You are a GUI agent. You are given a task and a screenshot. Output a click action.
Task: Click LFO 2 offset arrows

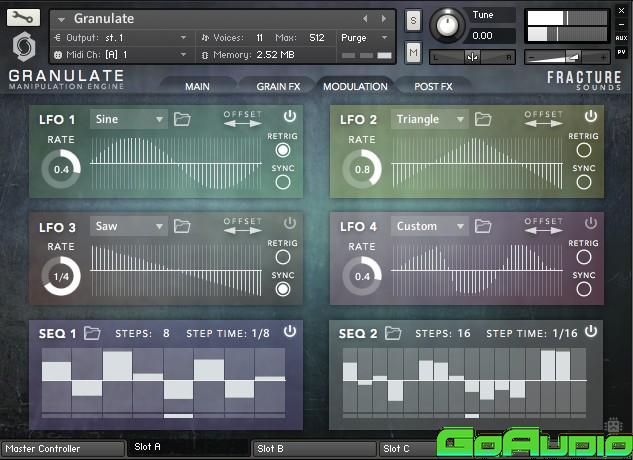(543, 123)
